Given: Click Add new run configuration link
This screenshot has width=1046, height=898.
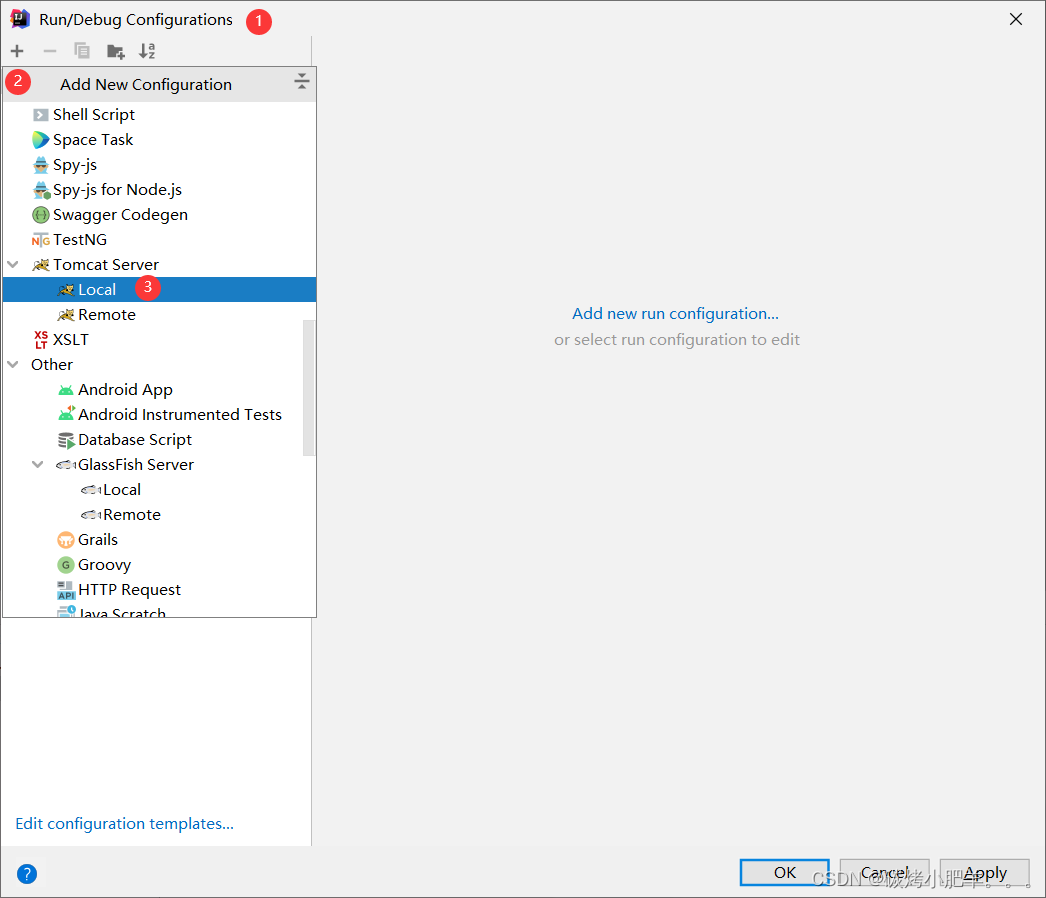Looking at the screenshot, I should 675,314.
